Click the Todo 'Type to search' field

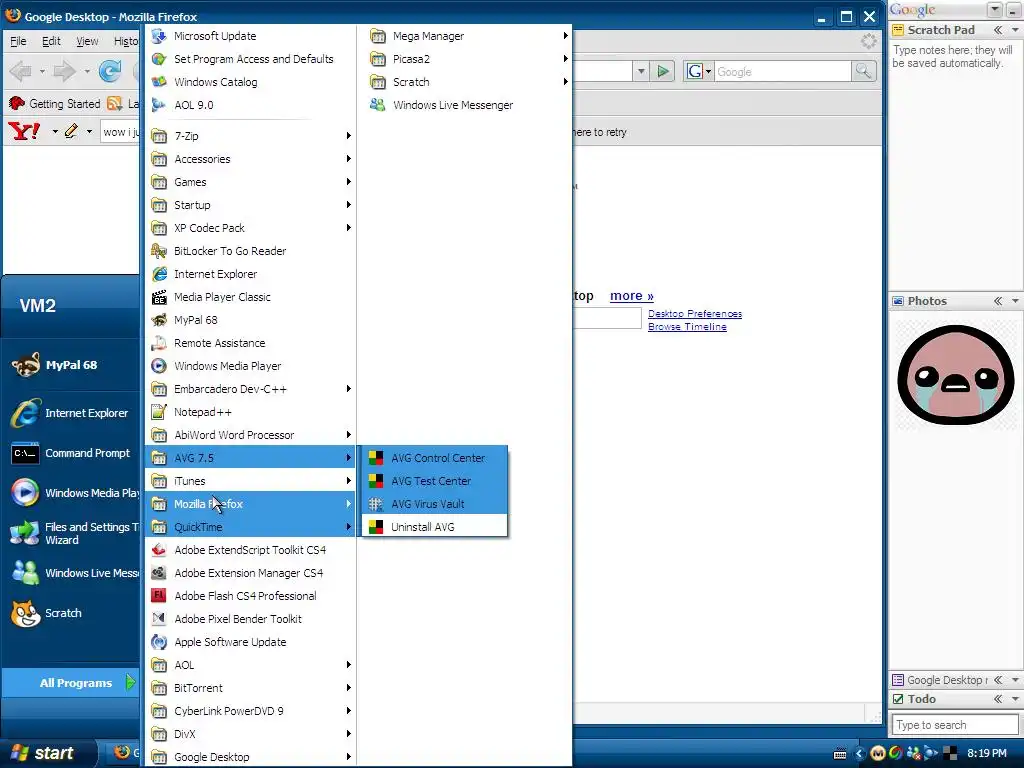pos(954,724)
